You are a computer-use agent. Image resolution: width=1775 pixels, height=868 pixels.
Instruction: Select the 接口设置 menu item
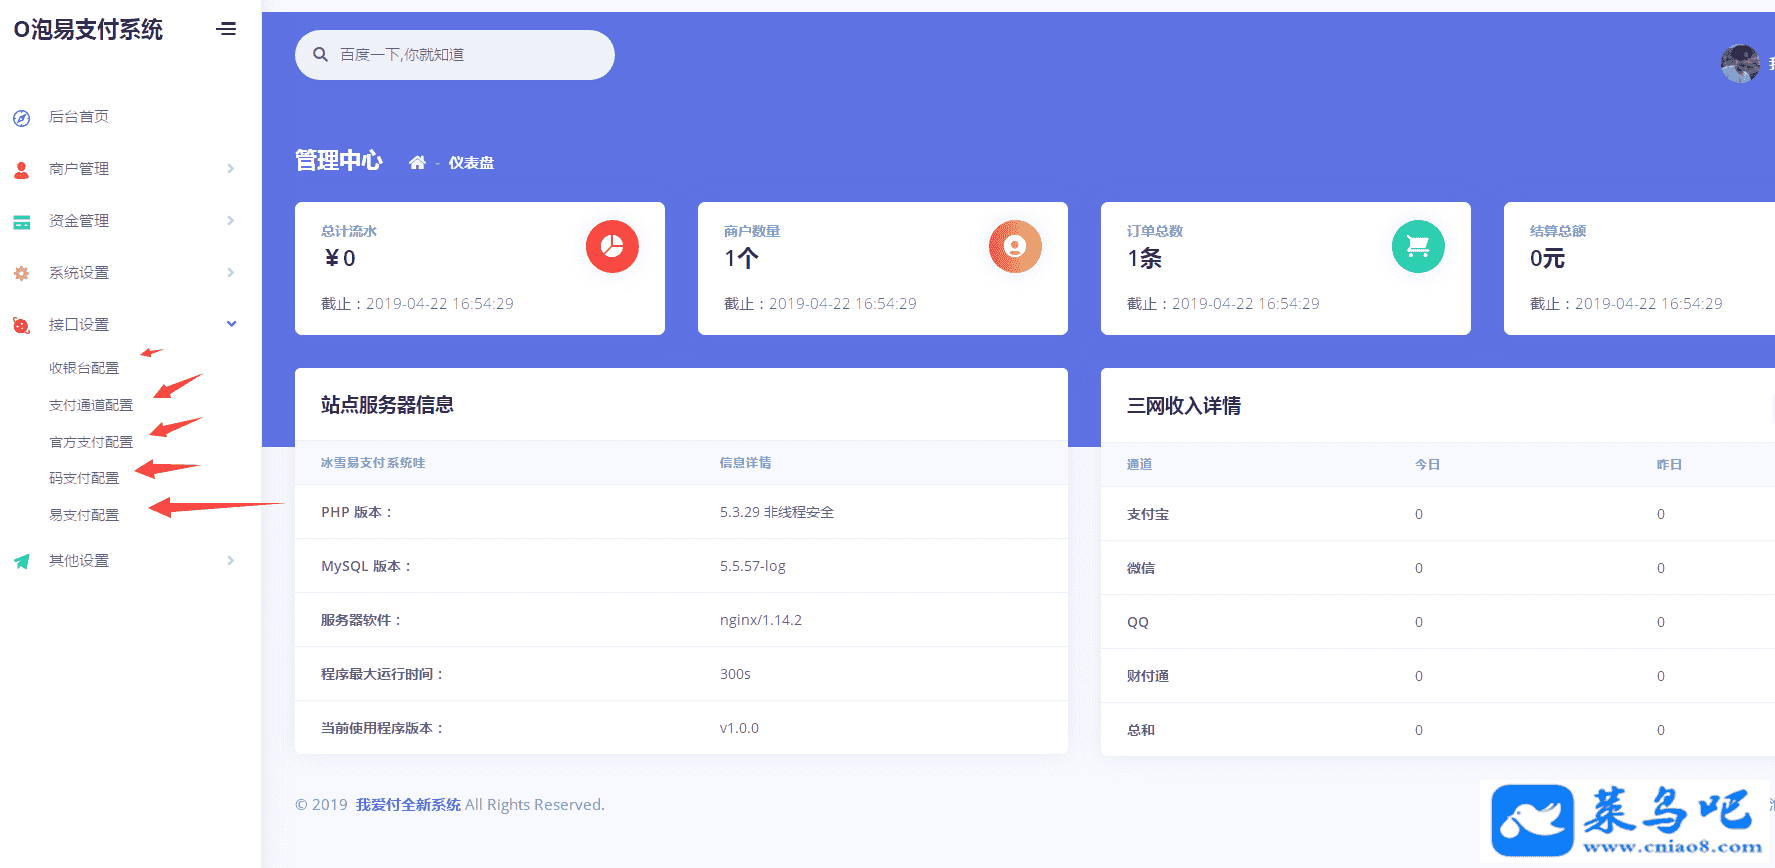79,324
